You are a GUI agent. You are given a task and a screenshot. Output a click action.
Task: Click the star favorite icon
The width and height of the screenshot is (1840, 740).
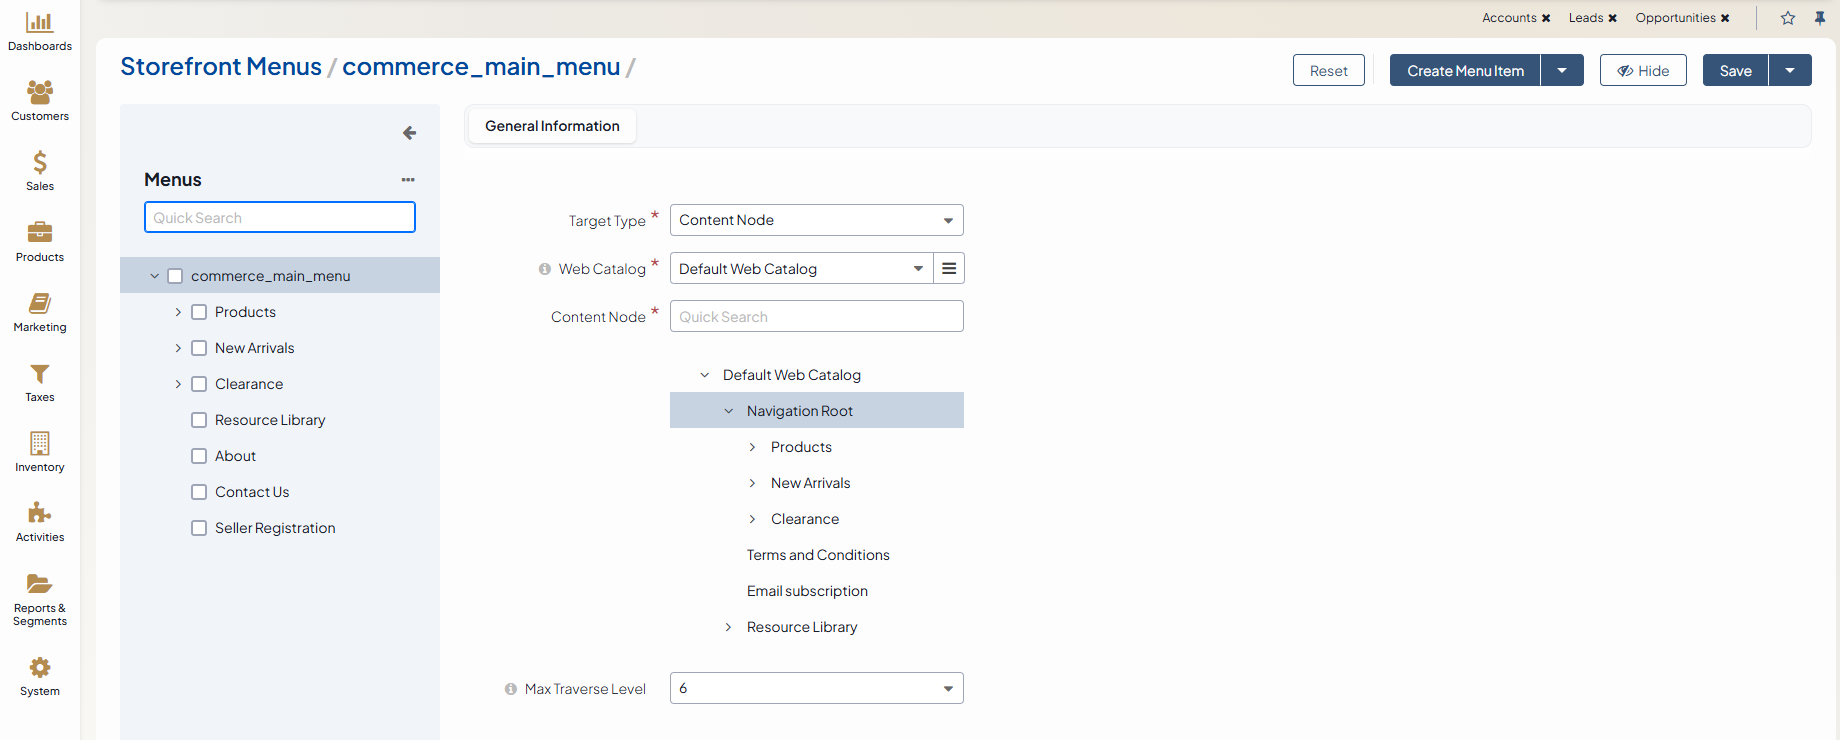pyautogui.click(x=1788, y=18)
